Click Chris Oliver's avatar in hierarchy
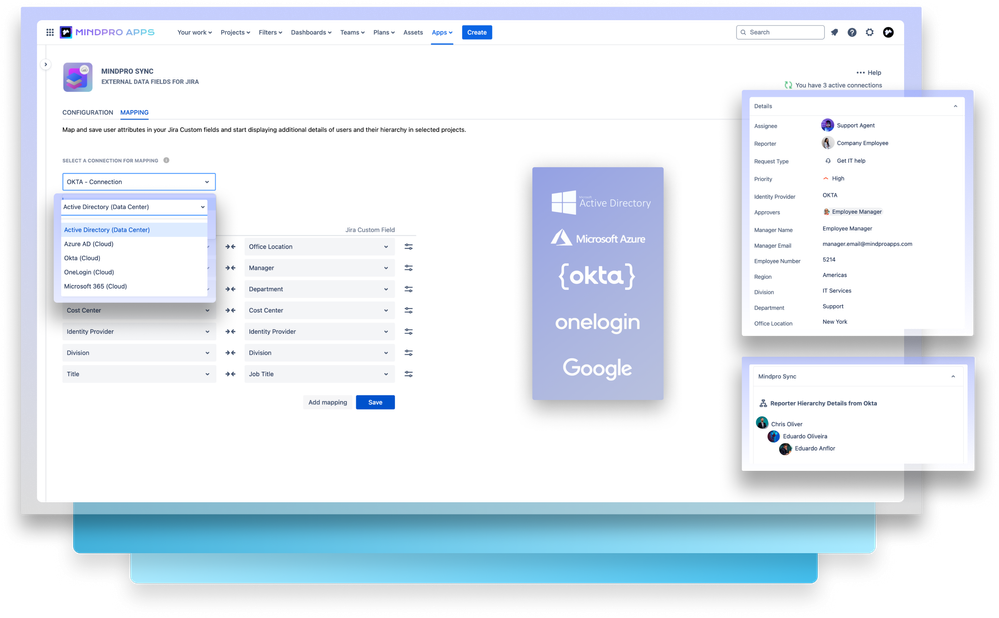The height and width of the screenshot is (618, 999). click(x=762, y=422)
